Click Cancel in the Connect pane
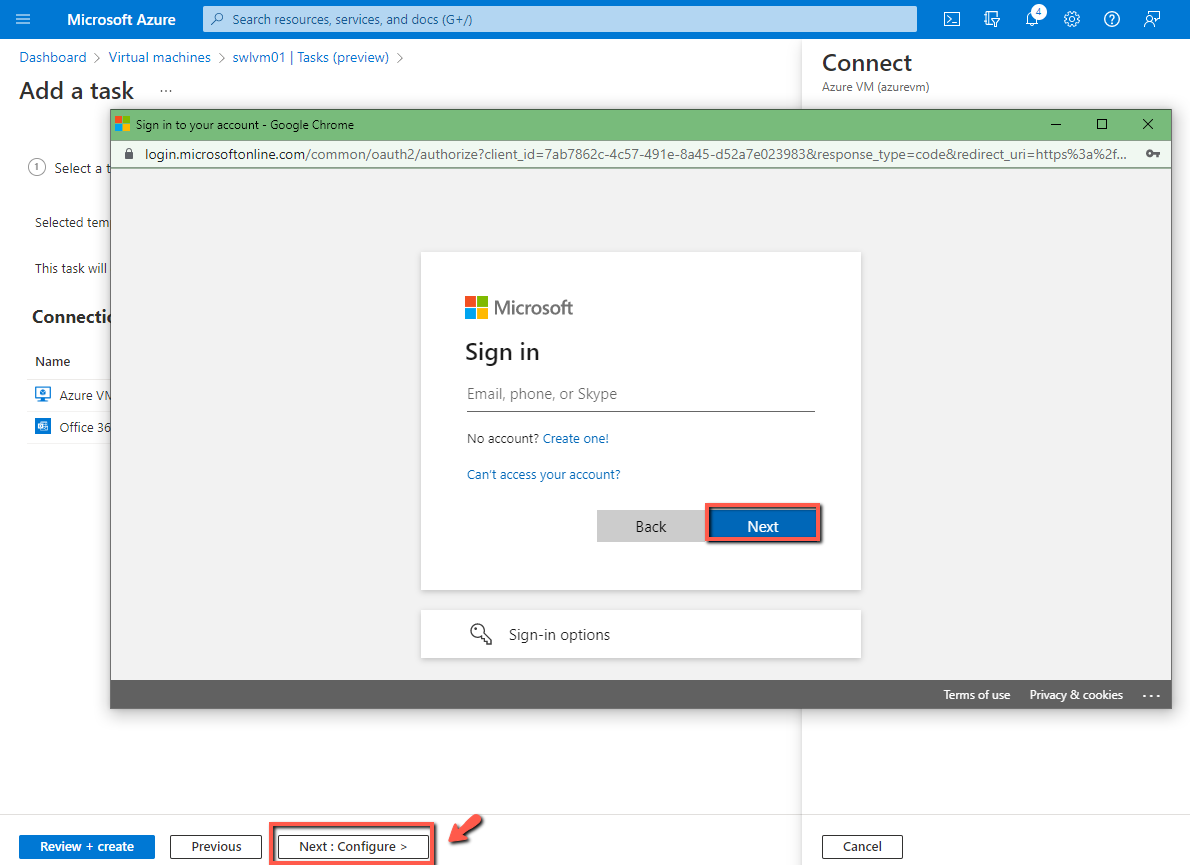 tap(862, 846)
